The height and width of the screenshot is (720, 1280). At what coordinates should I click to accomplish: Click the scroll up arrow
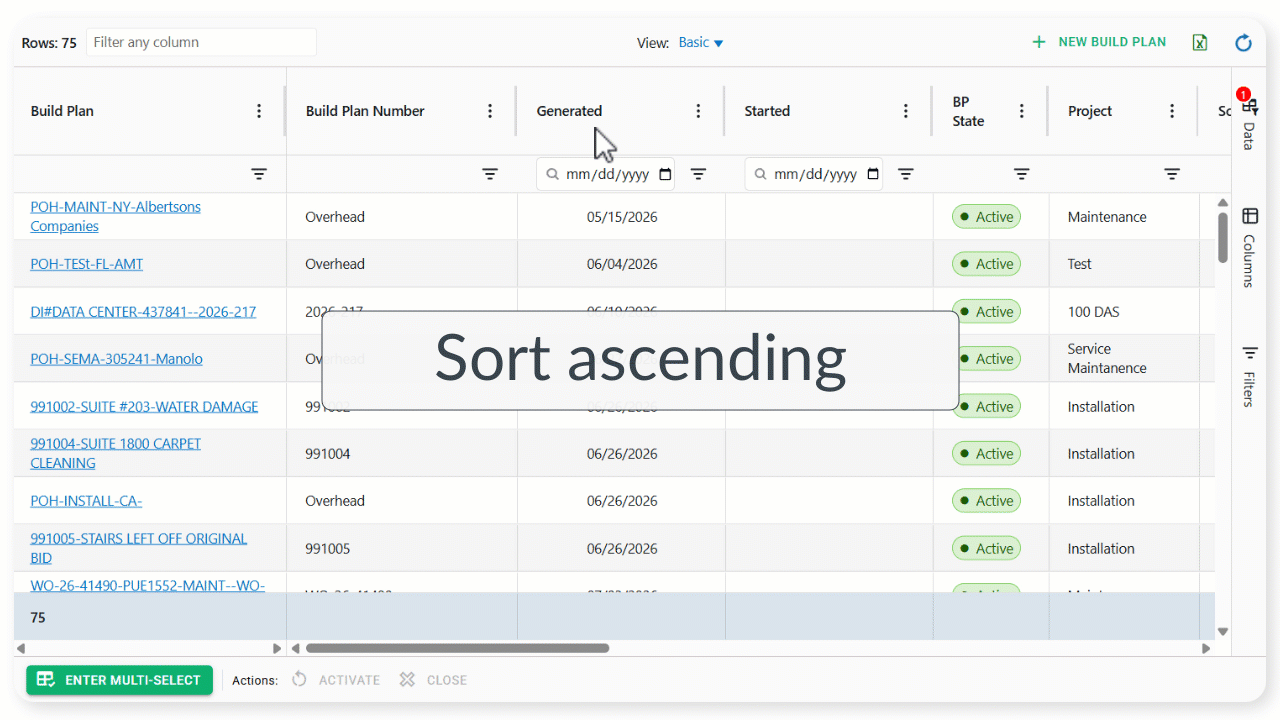(x=1223, y=202)
